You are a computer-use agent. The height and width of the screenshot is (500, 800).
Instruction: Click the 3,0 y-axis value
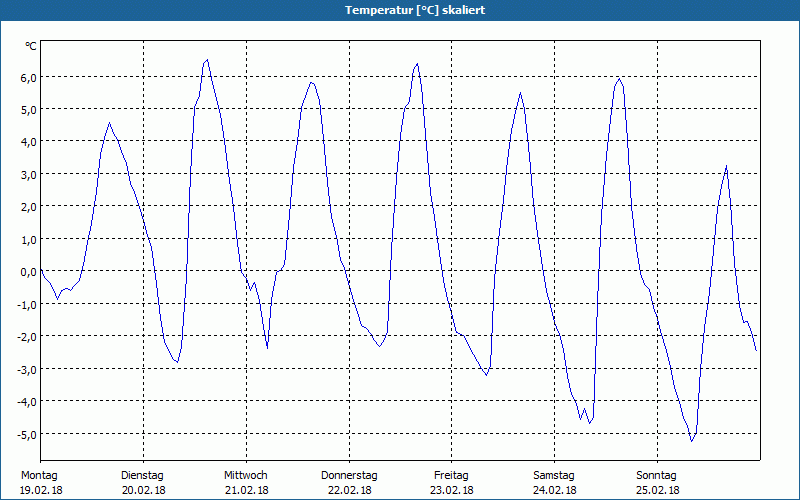[x=28, y=174]
